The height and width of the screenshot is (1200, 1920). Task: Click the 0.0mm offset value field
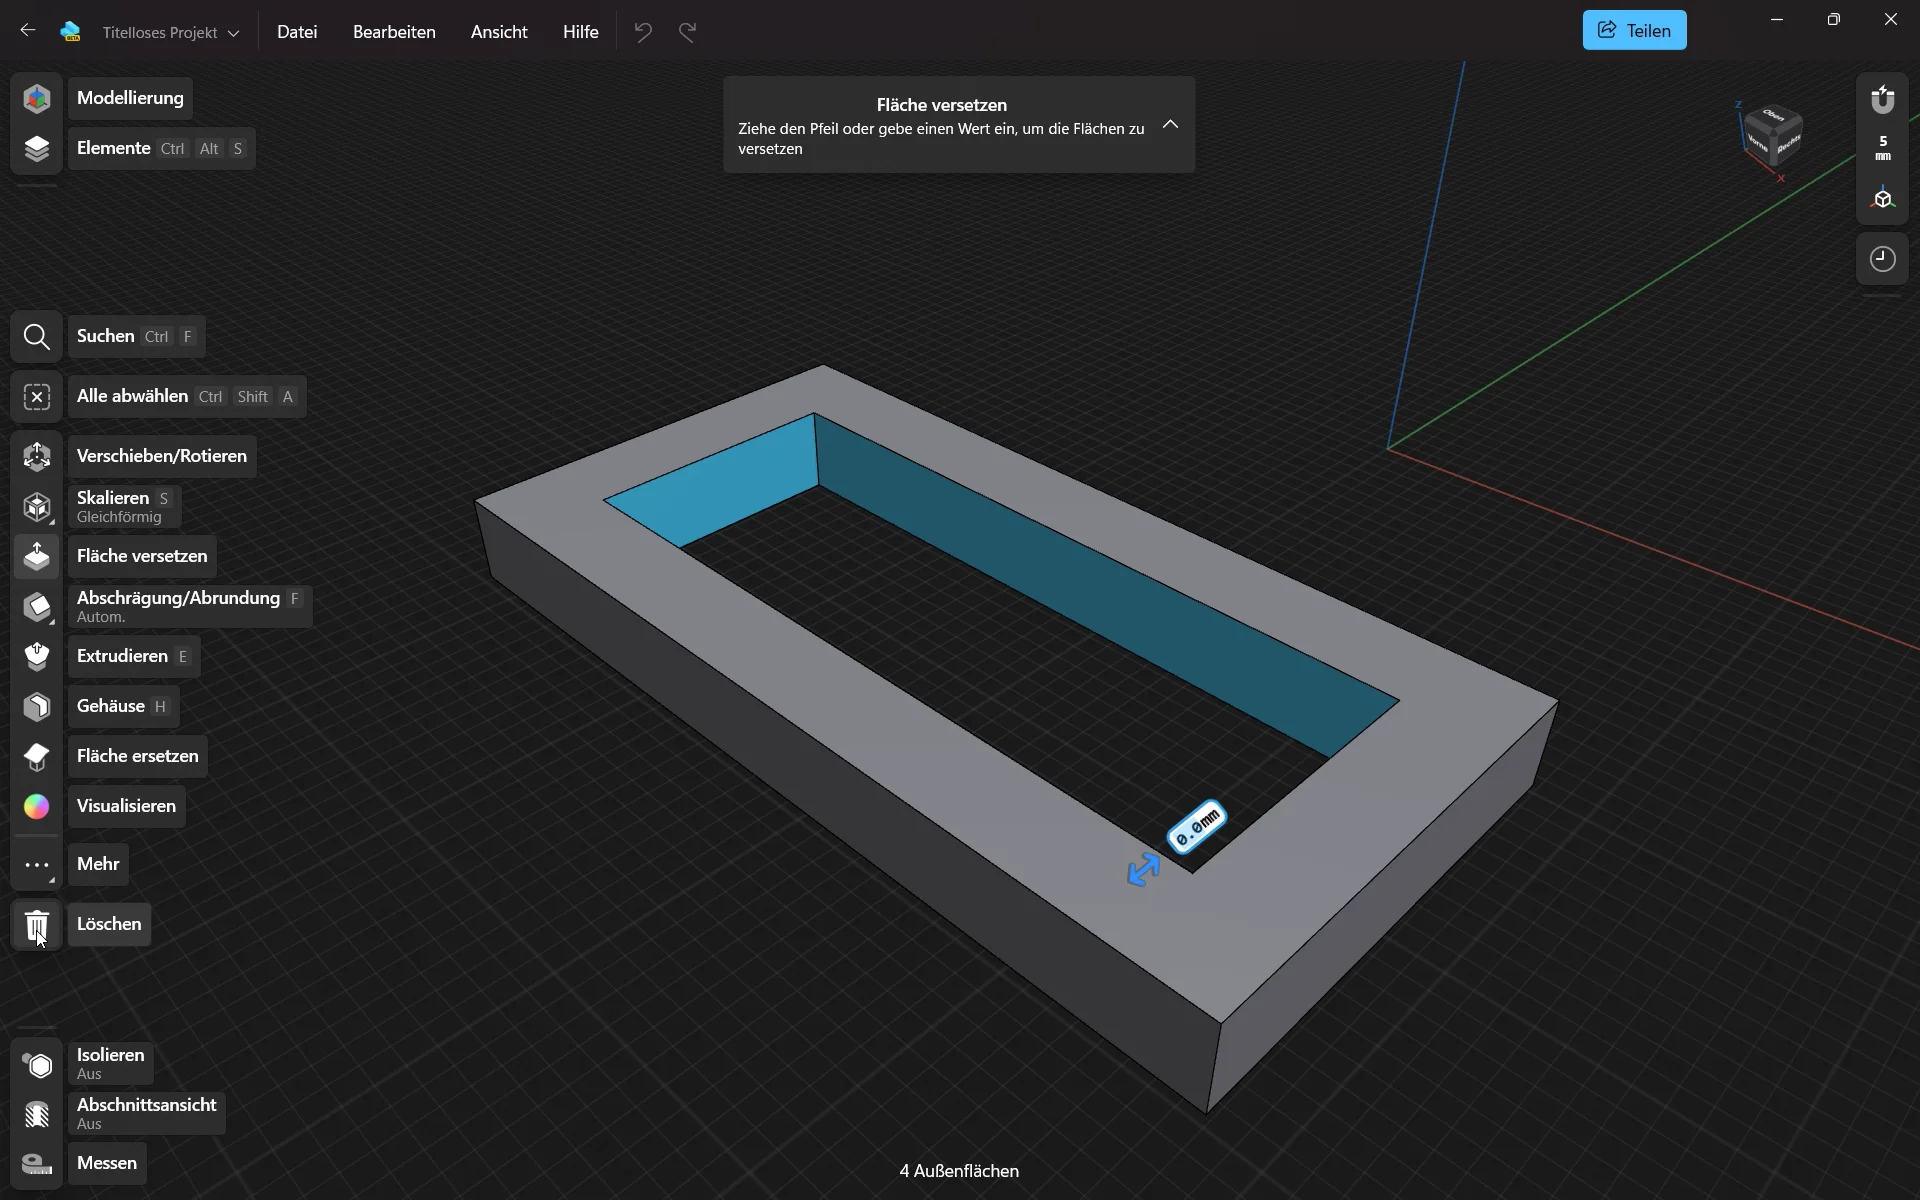(x=1196, y=827)
